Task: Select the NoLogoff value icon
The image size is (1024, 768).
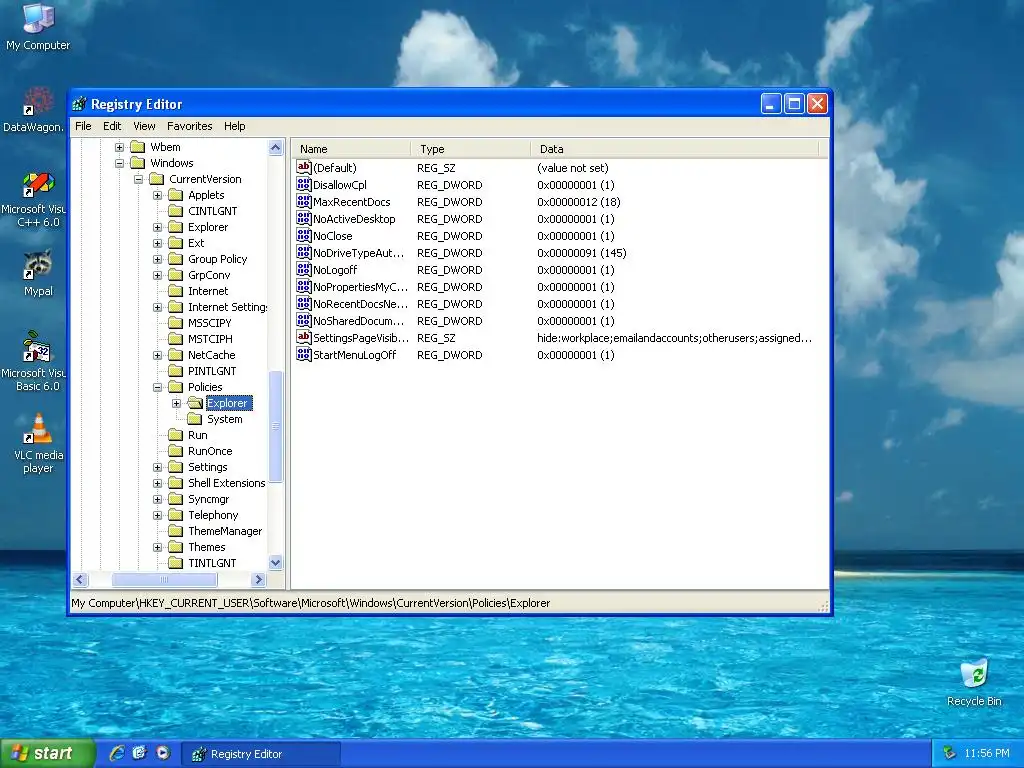Action: pos(304,270)
